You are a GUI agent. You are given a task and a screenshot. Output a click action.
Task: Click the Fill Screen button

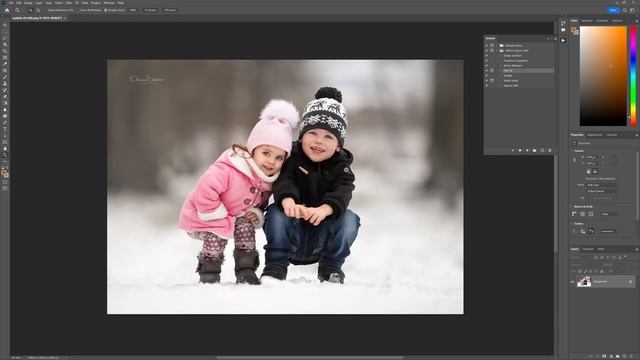169,10
